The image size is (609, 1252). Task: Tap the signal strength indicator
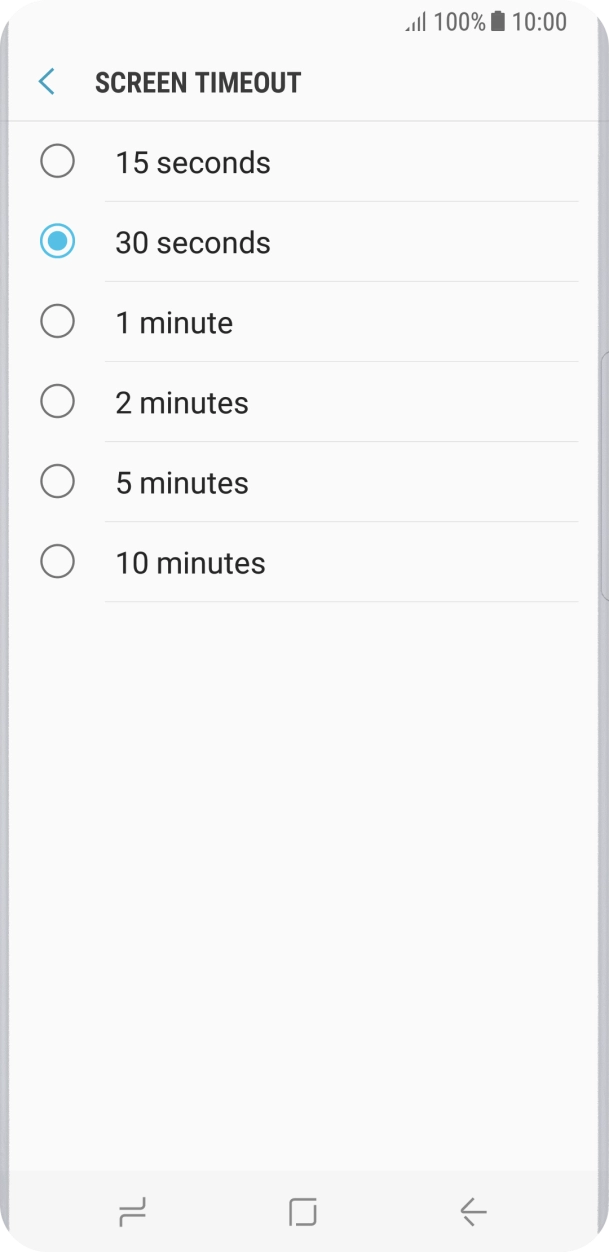coord(416,21)
